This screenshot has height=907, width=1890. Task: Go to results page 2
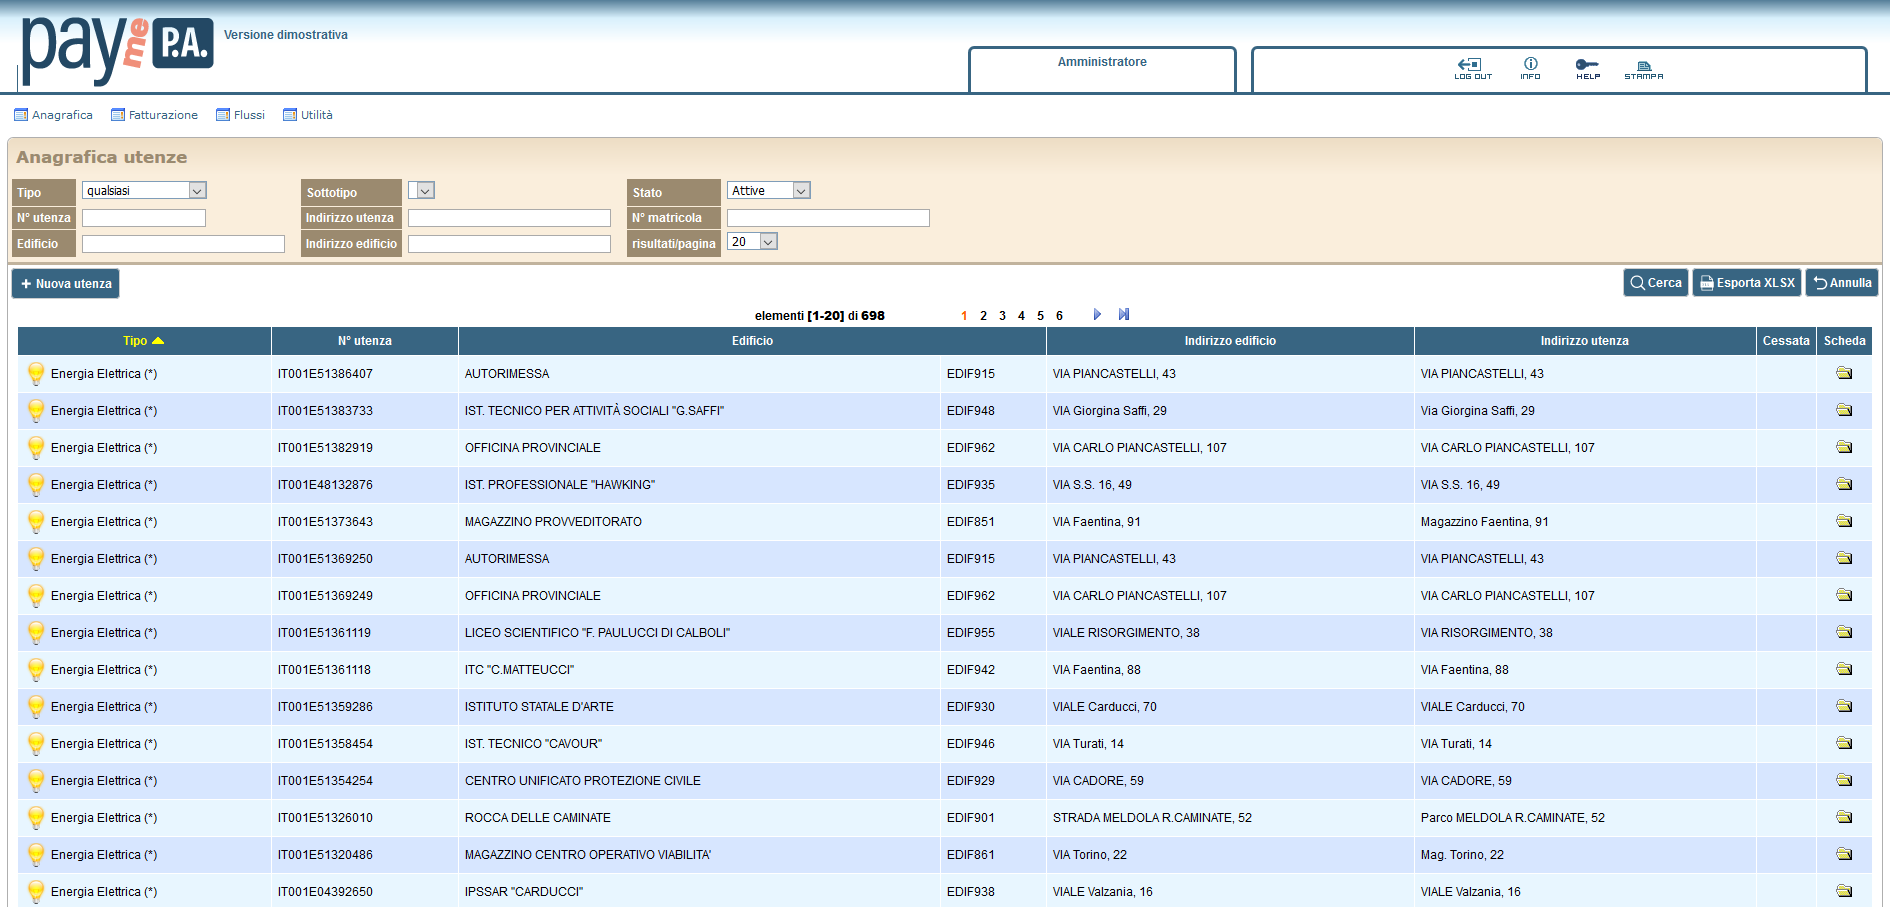coord(983,315)
